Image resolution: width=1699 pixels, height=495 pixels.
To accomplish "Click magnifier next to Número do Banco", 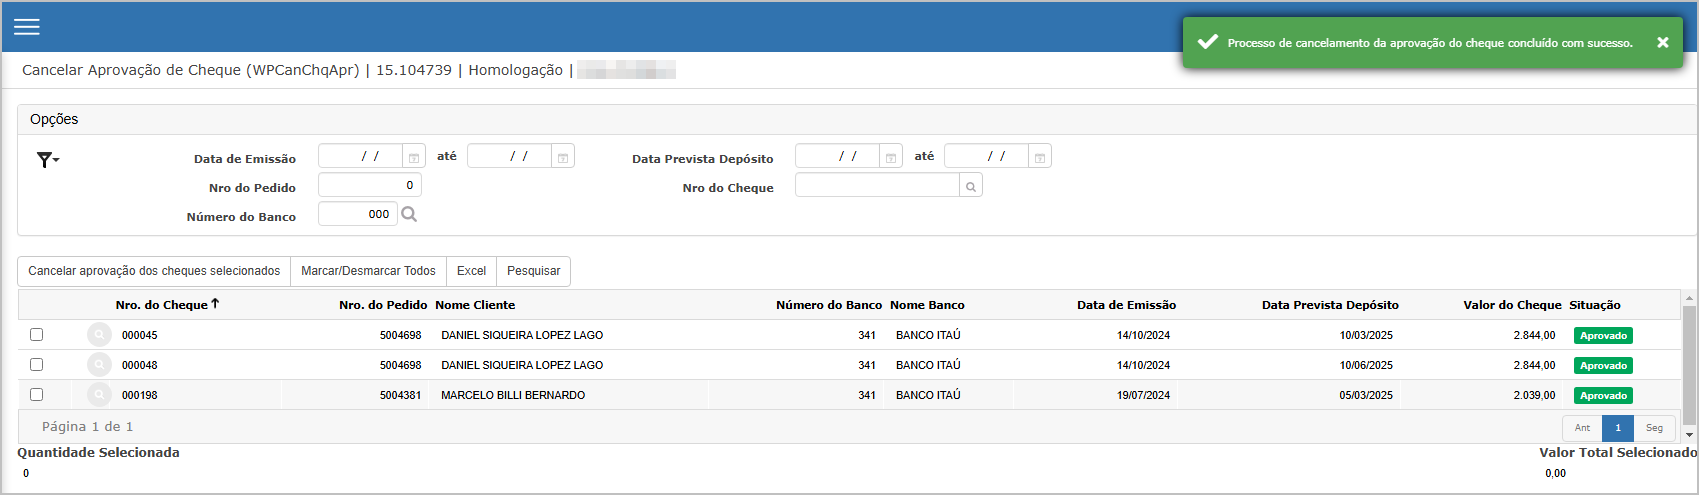I will coord(409,214).
